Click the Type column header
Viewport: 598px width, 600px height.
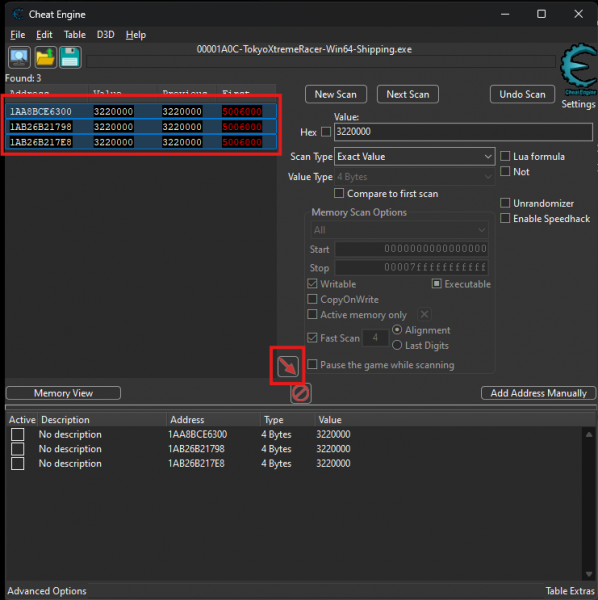pyautogui.click(x=288, y=420)
